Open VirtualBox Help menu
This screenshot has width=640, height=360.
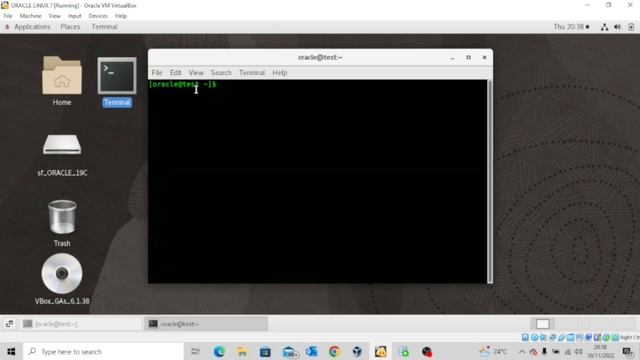121,16
